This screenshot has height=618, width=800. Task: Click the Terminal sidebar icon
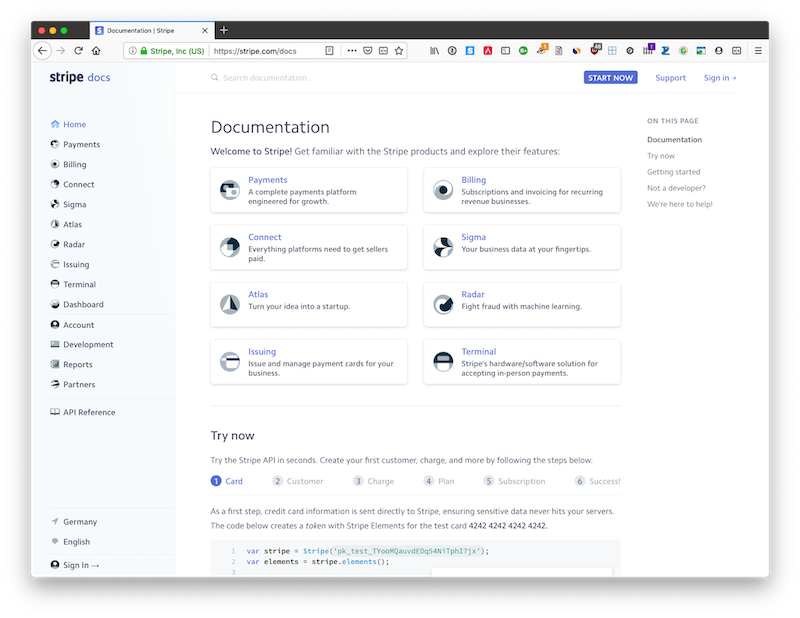[x=55, y=284]
